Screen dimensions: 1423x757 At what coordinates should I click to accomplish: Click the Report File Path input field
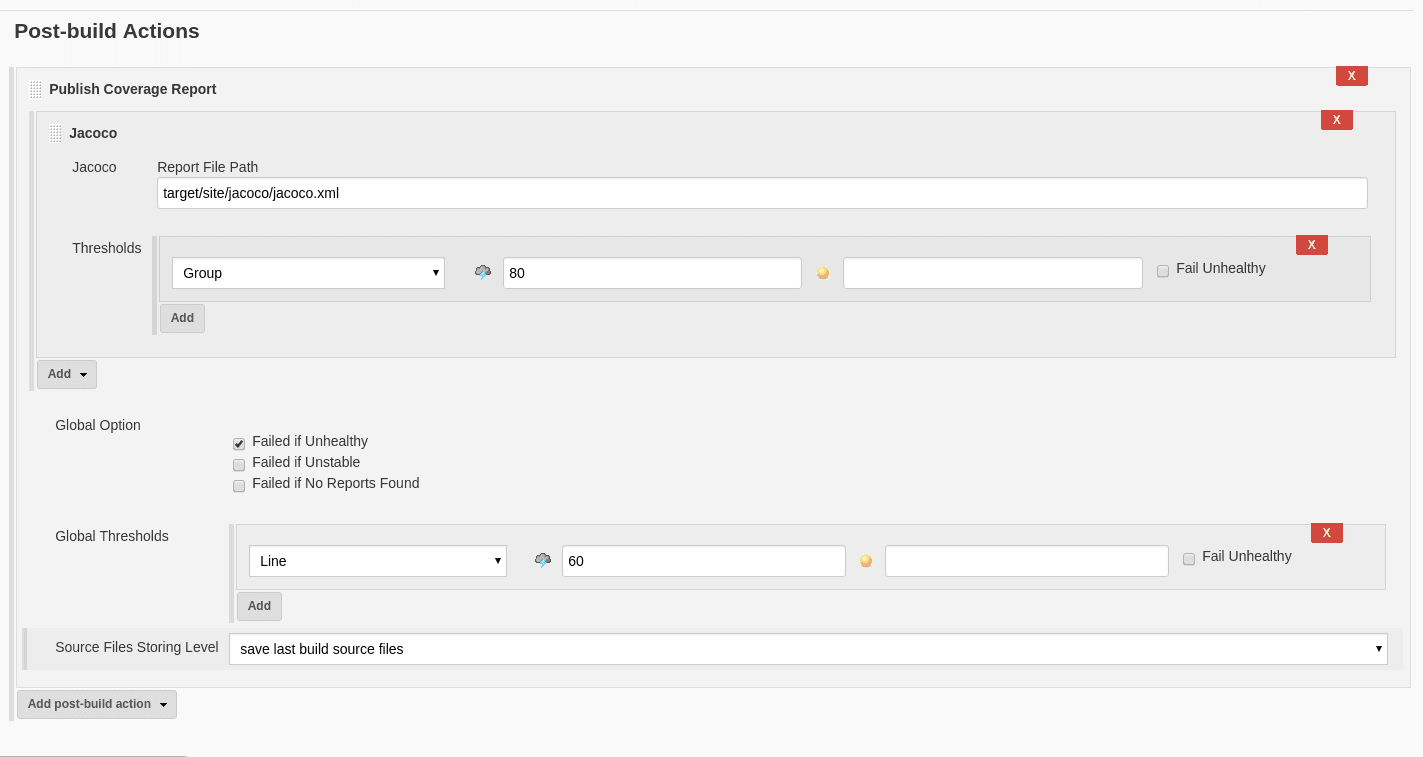click(x=761, y=192)
